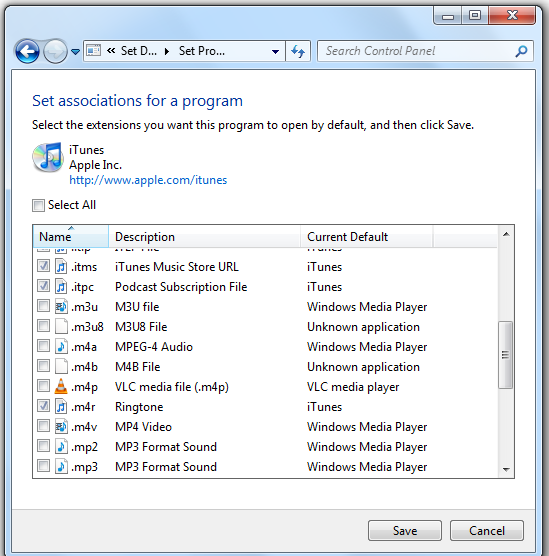549x556 pixels.
Task: Select the 'M4B File' description text
Action: 137,367
